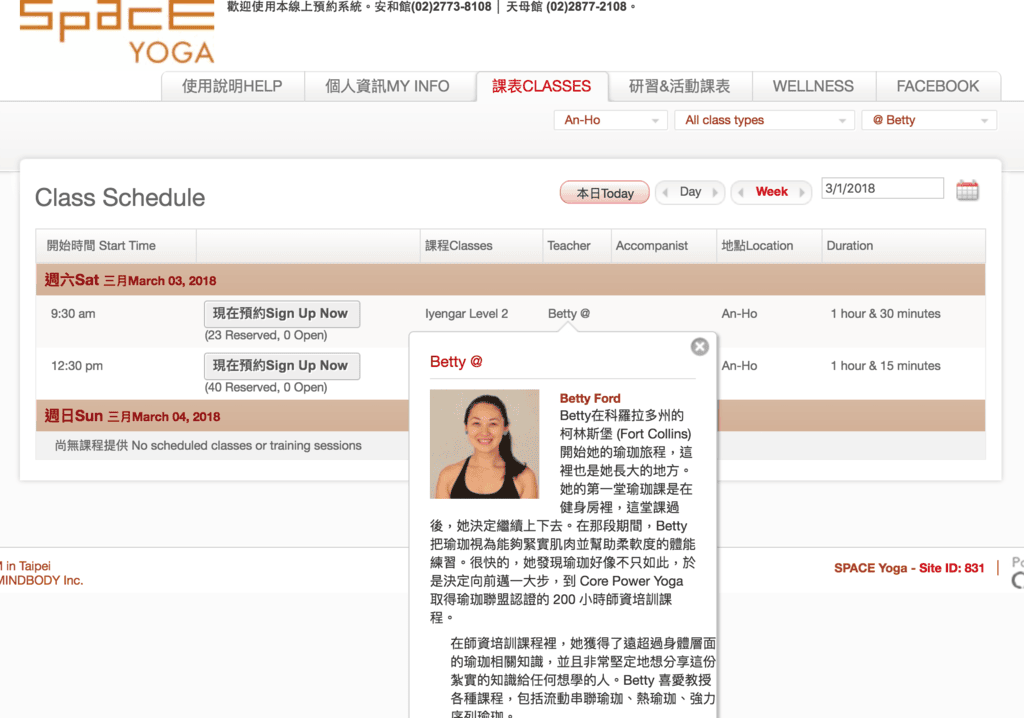
Task: Open the @ Betty teacher filter dropdown
Action: 928,120
